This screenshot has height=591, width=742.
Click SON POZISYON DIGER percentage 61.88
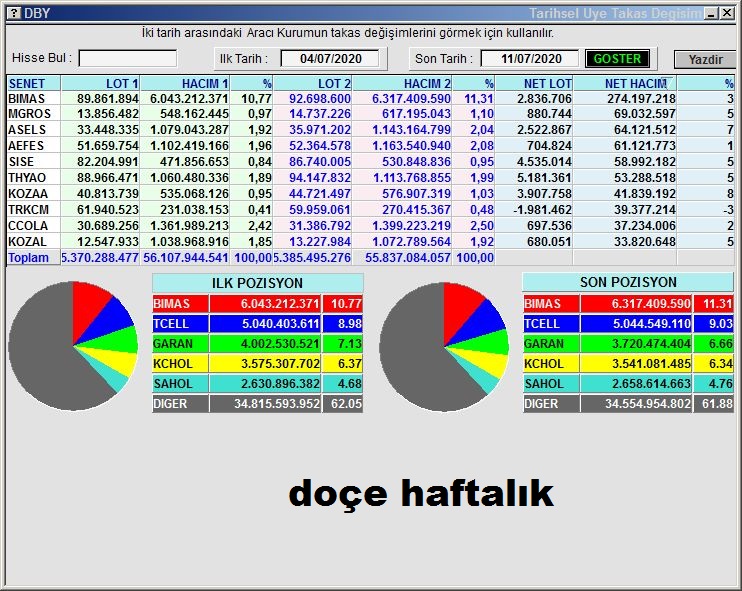(717, 404)
